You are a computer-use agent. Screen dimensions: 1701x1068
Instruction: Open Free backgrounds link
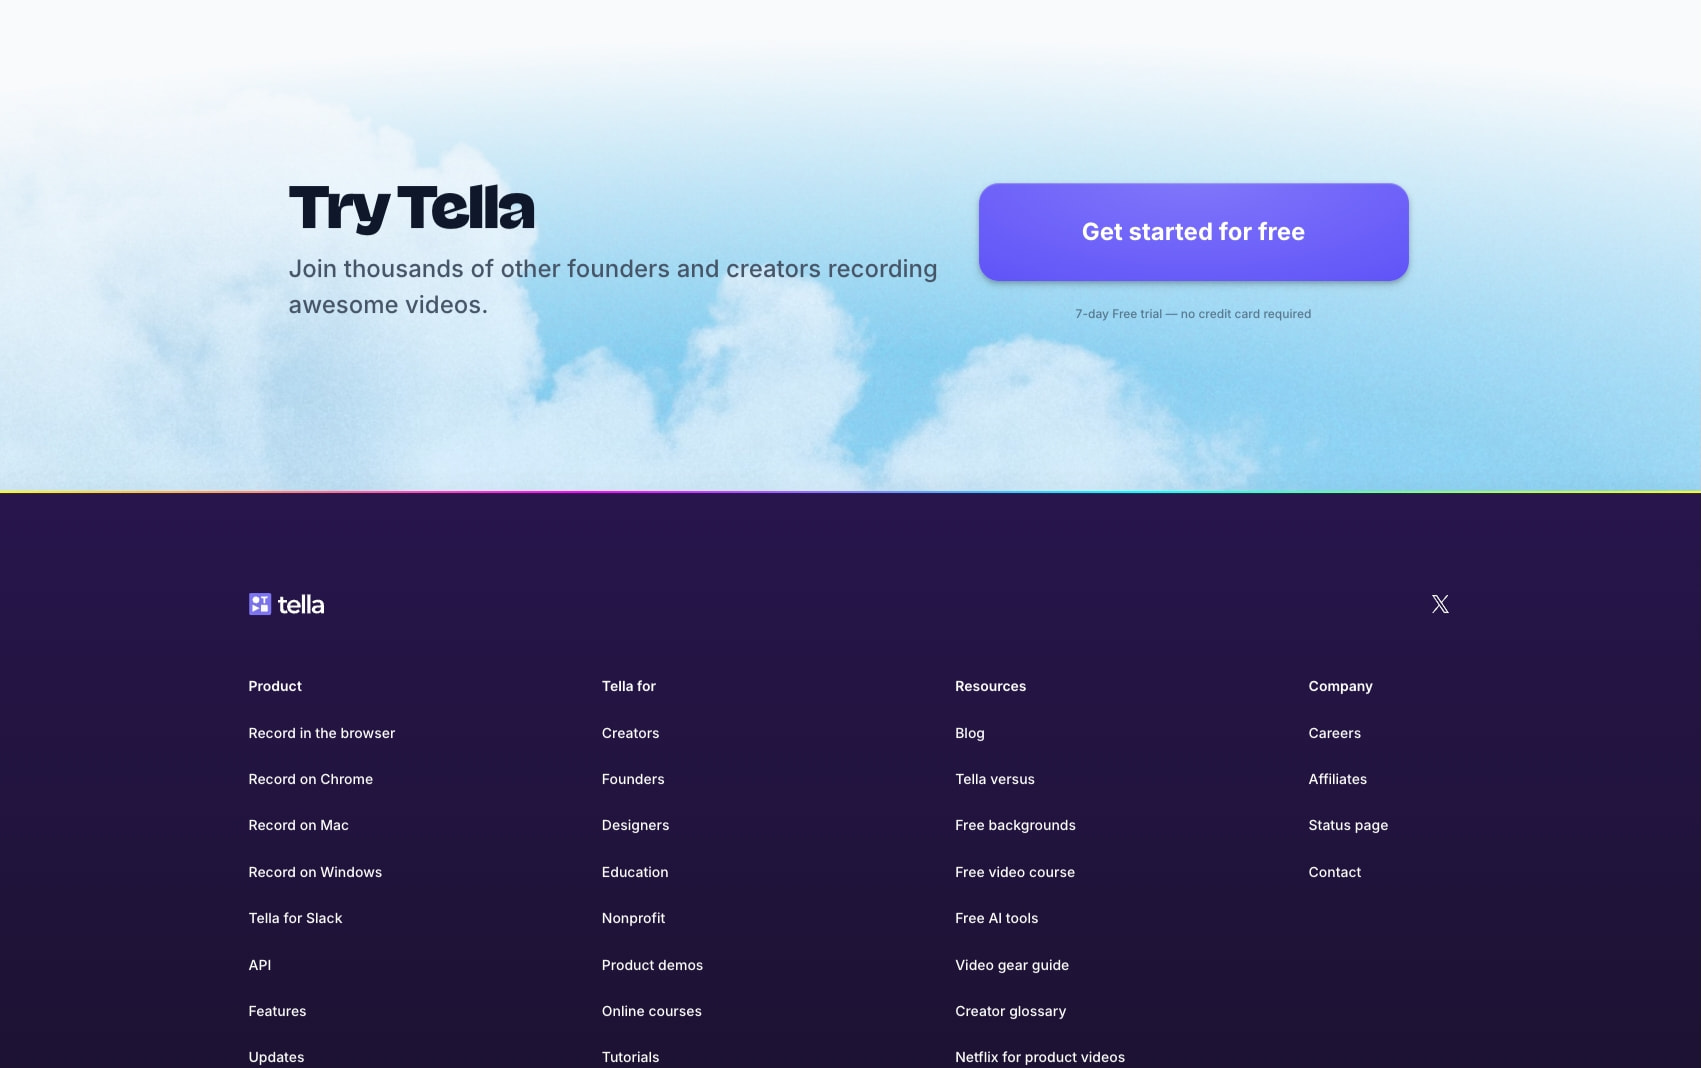(x=1016, y=825)
